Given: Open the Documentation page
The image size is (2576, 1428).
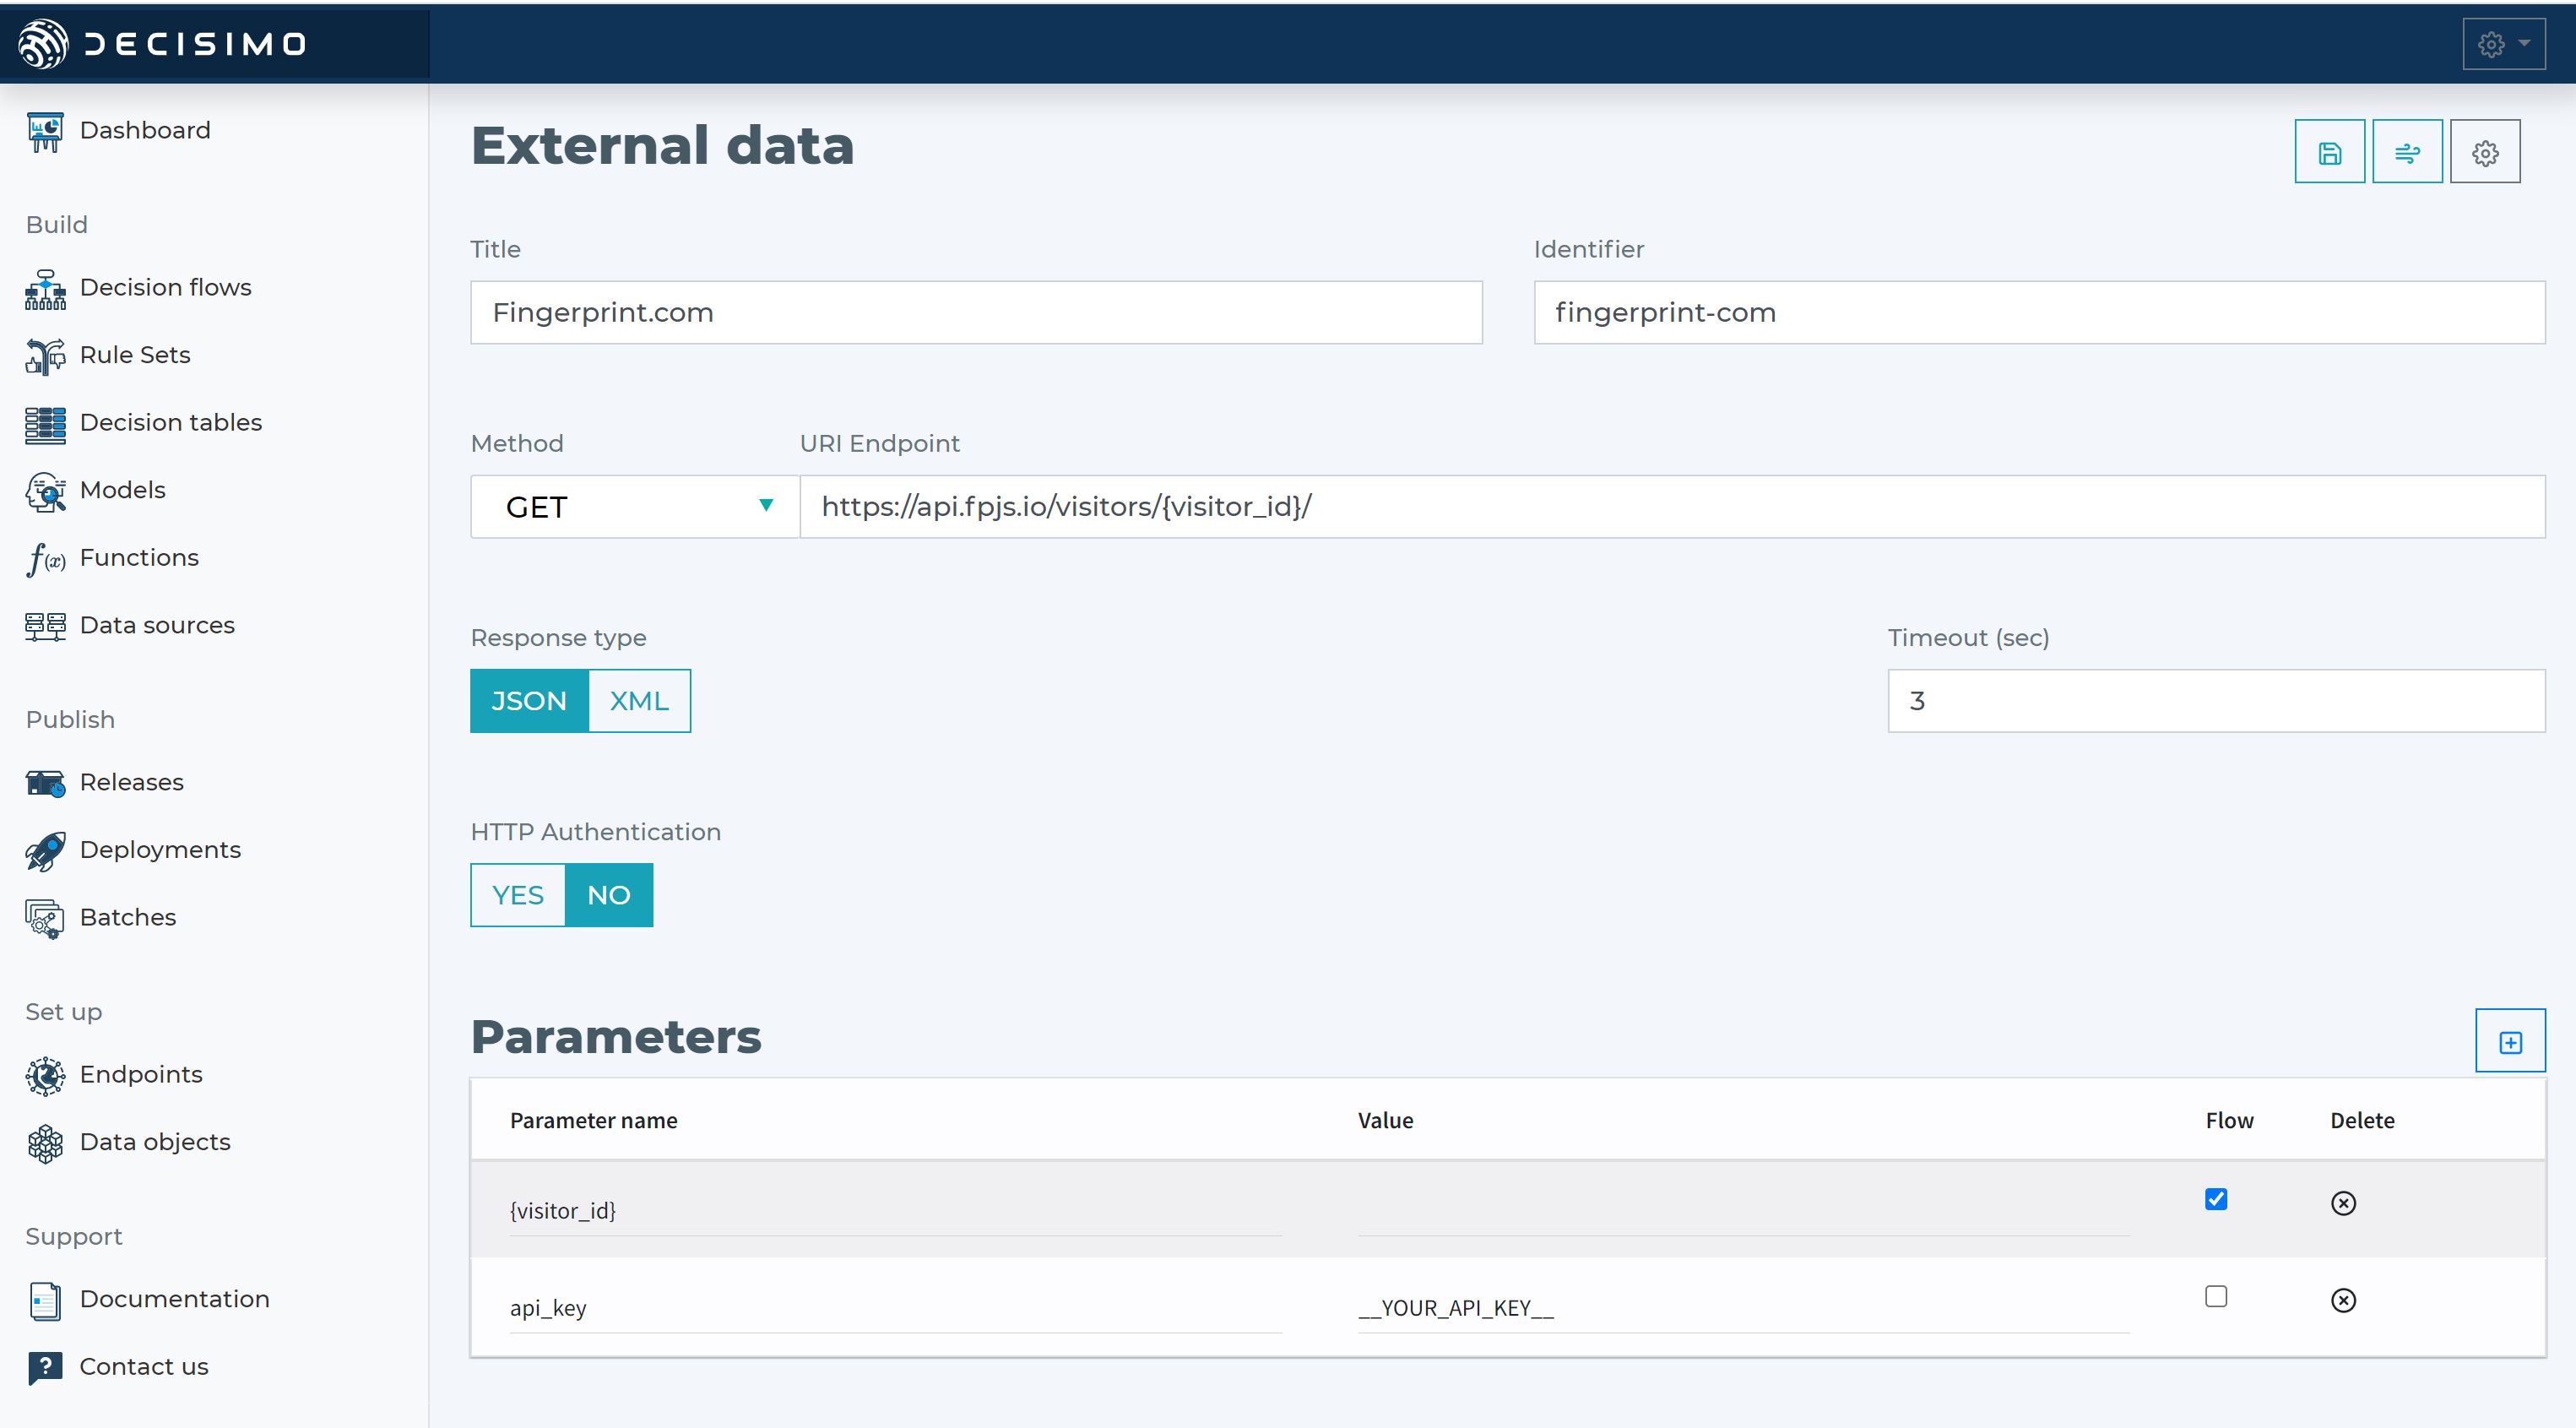Looking at the screenshot, I should click(174, 1299).
